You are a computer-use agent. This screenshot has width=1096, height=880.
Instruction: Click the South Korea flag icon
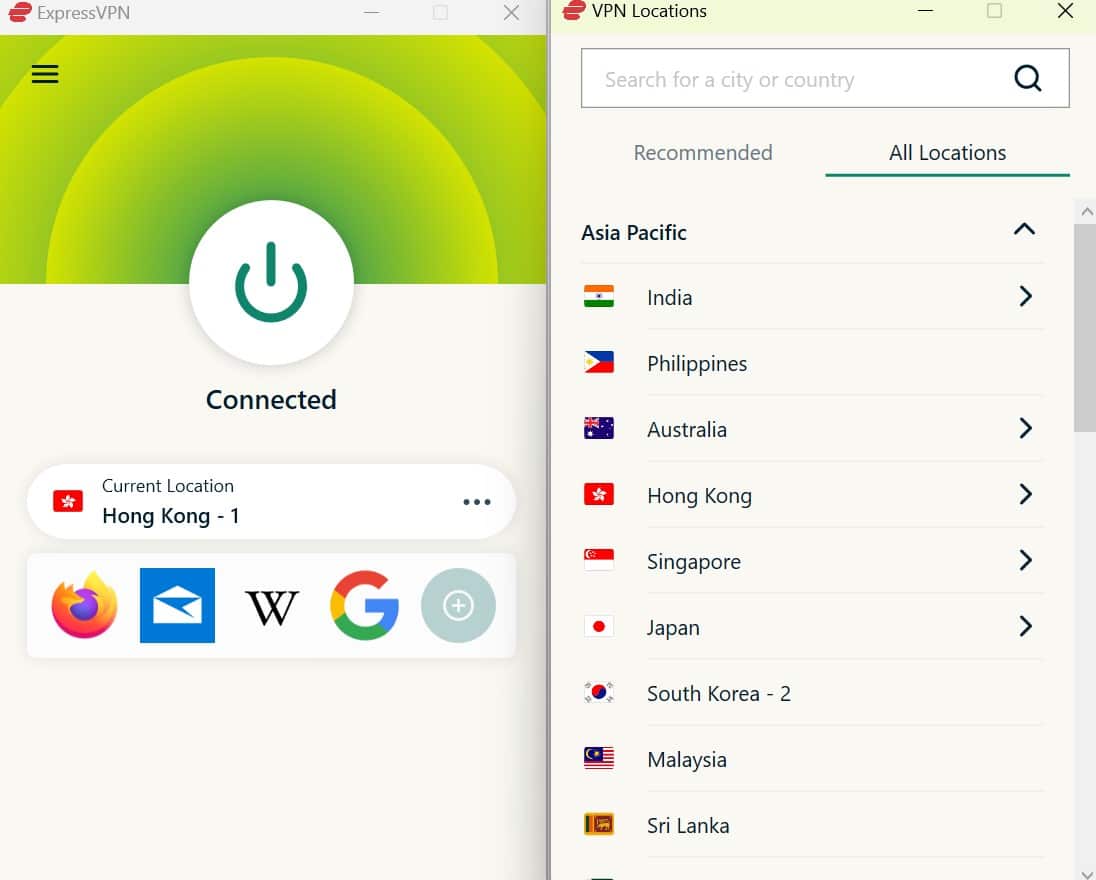point(599,692)
